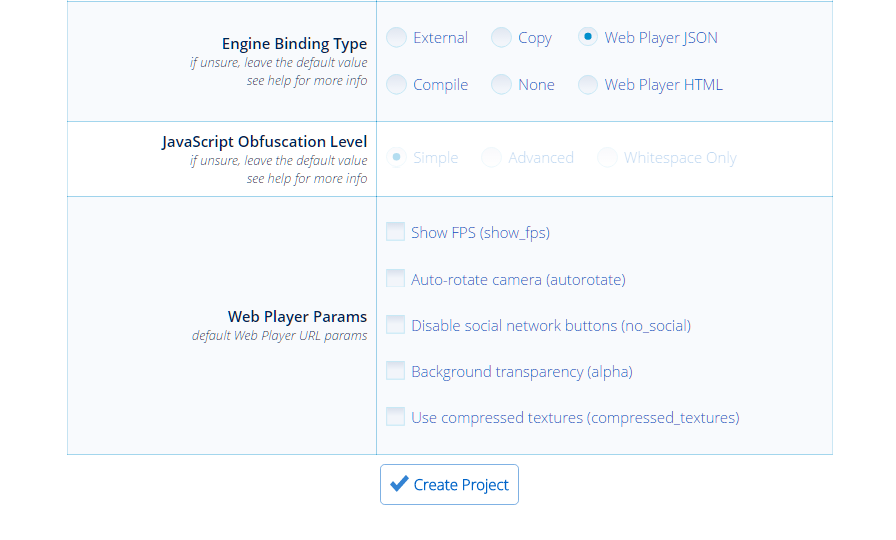896x540 pixels.
Task: Set engine binding type to None
Action: tap(501, 85)
